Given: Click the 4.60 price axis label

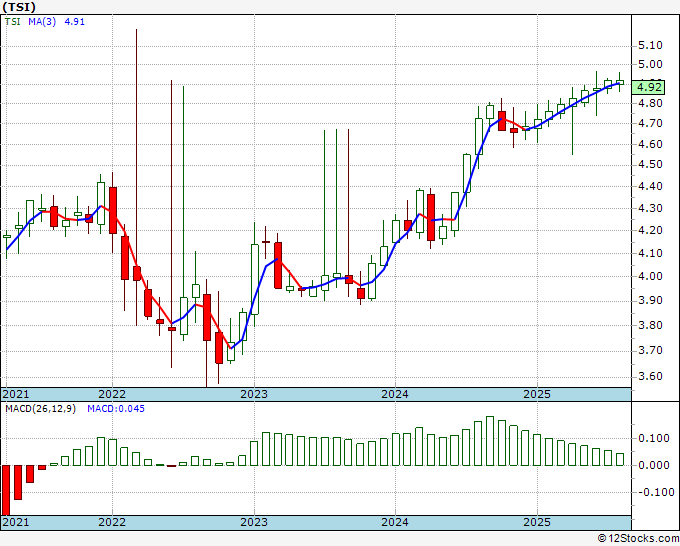Looking at the screenshot, I should coord(650,144).
